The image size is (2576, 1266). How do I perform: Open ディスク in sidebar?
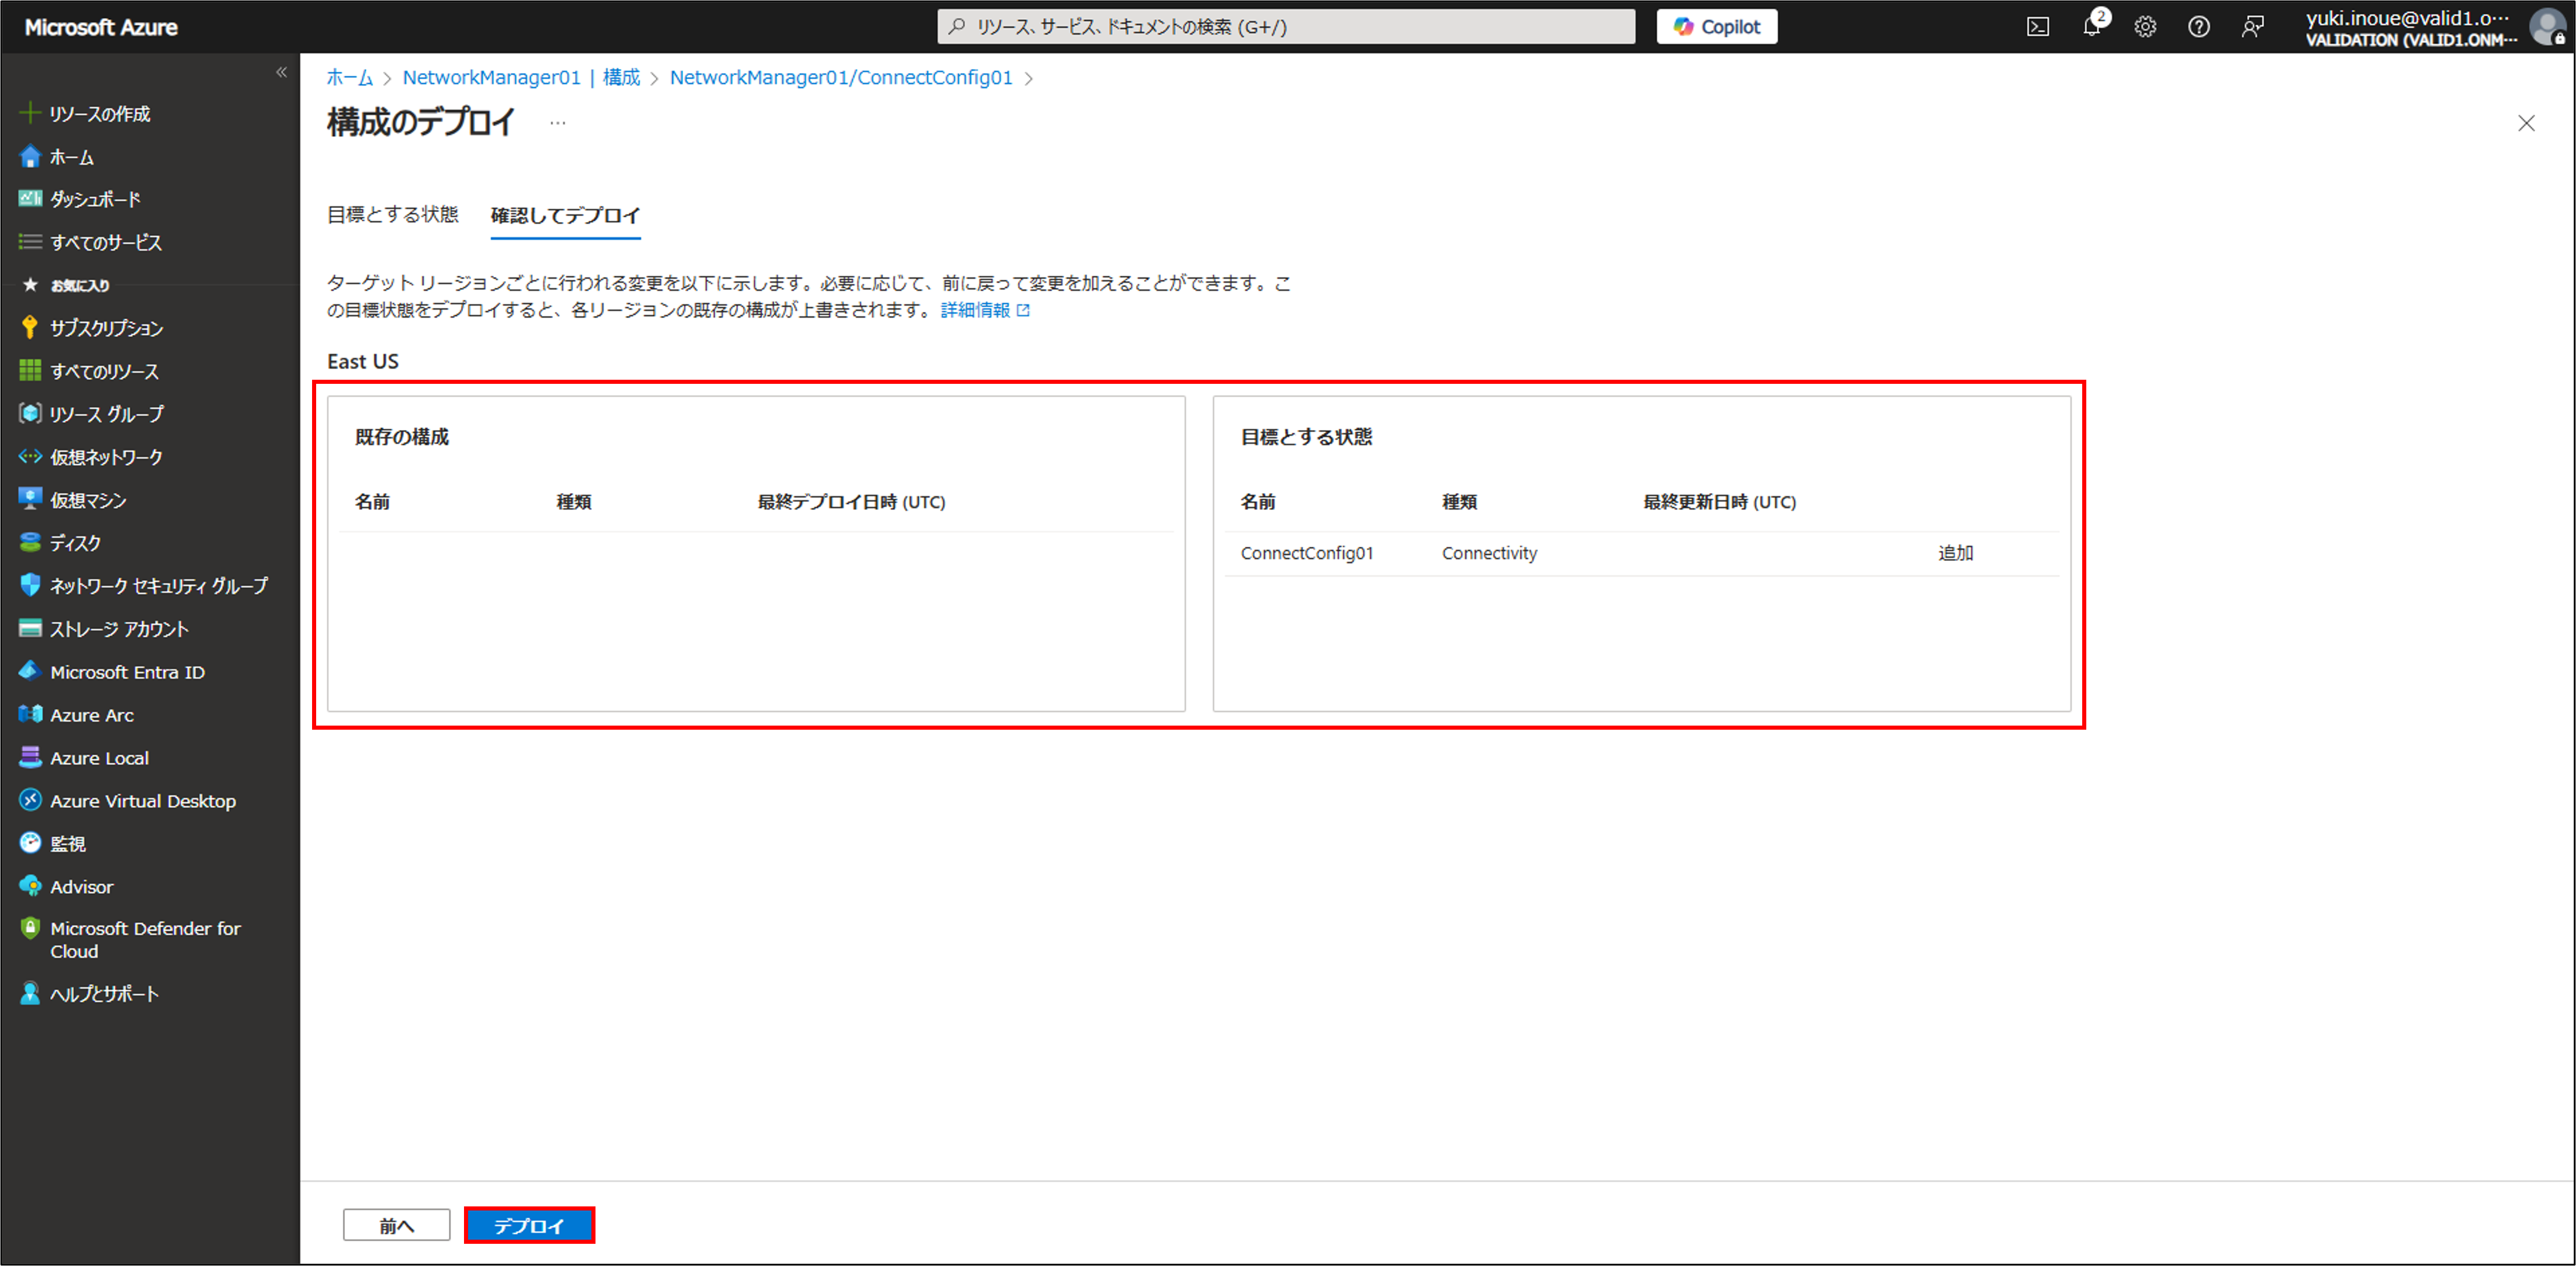click(x=75, y=542)
